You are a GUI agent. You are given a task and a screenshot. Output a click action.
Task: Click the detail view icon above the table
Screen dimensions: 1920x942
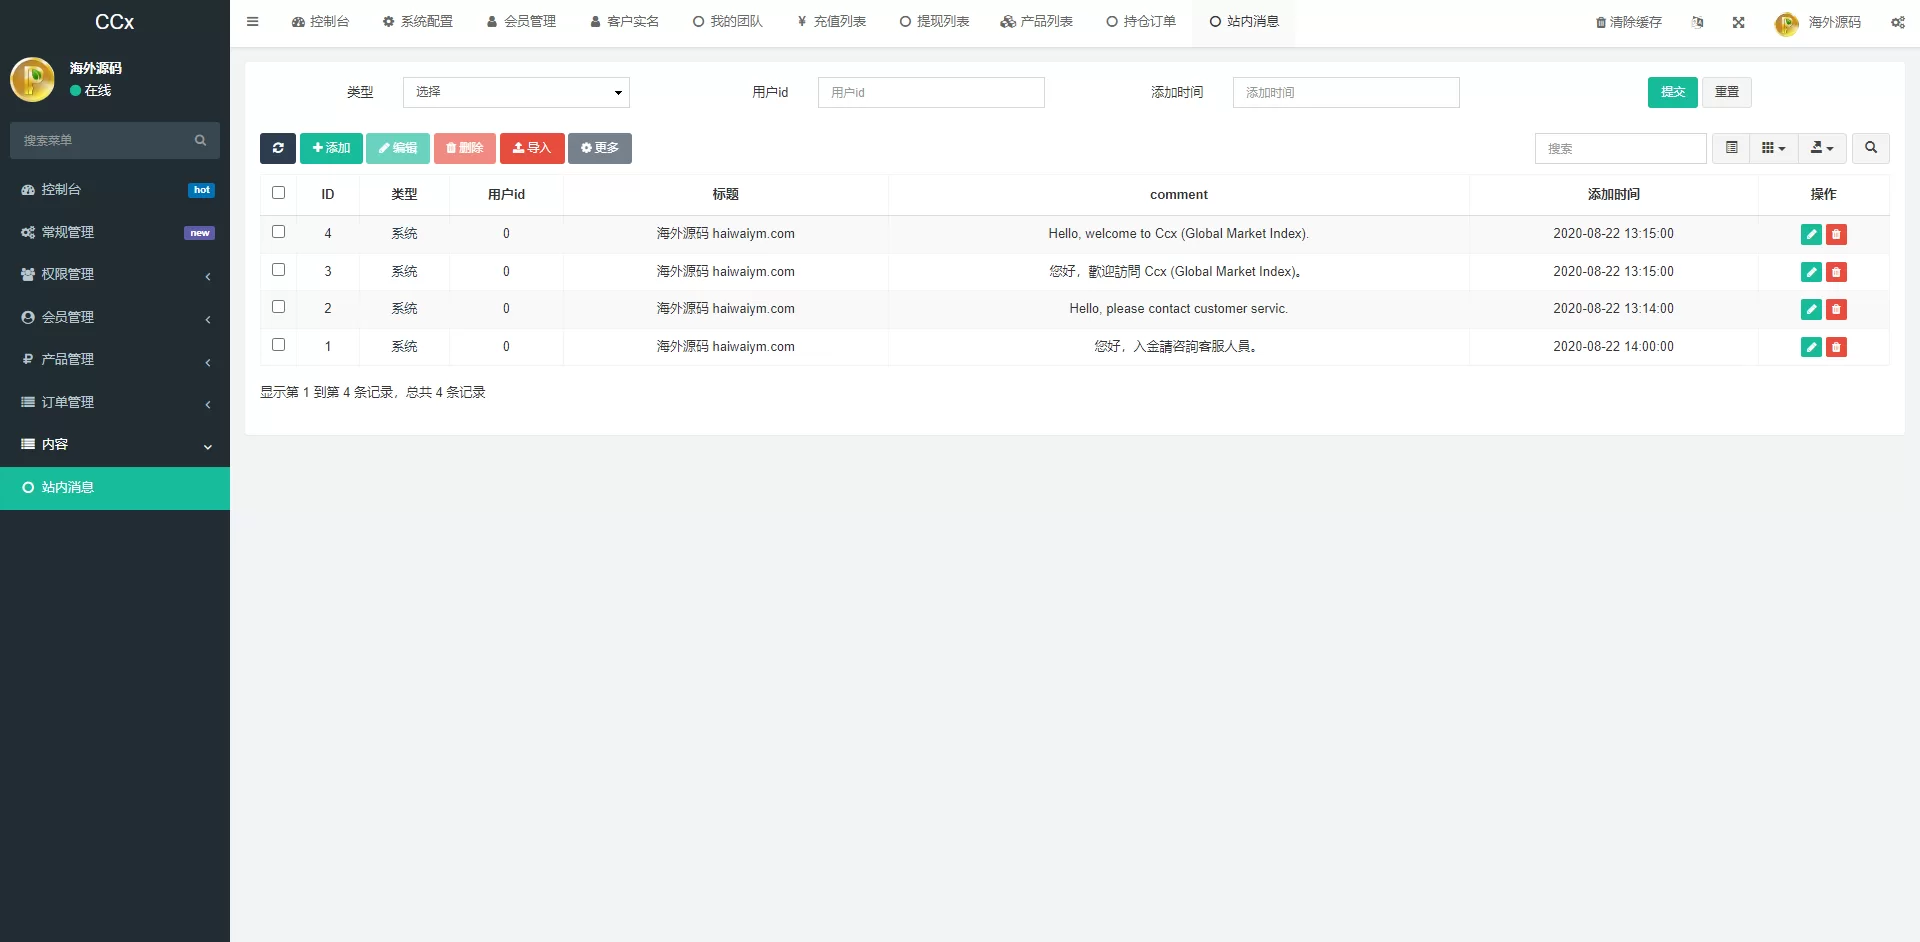pos(1731,148)
